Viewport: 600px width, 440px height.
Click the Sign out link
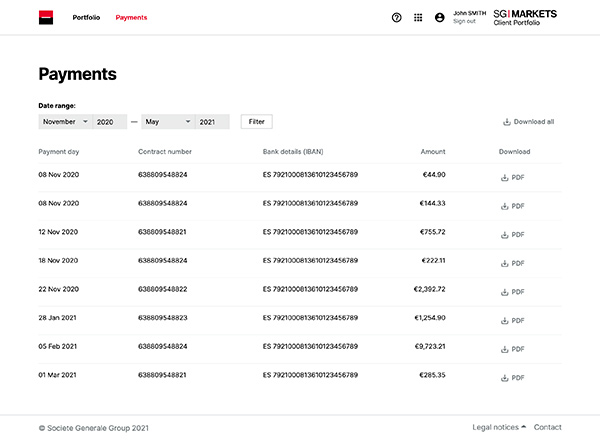[464, 21]
